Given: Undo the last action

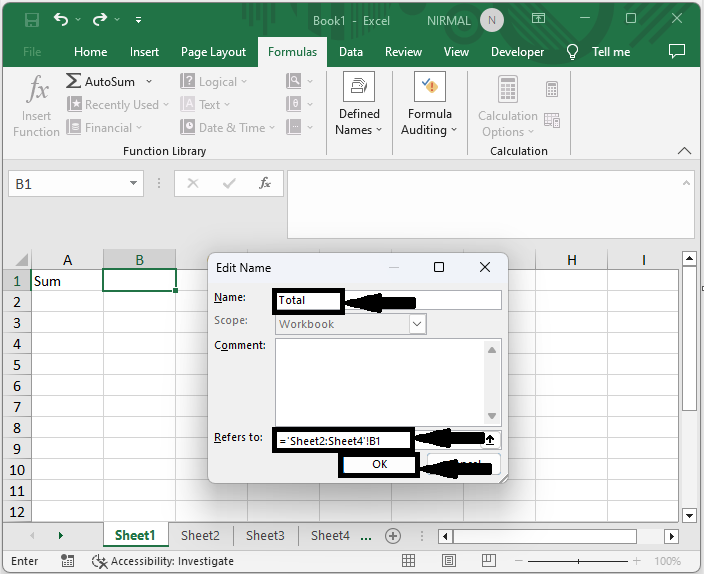Looking at the screenshot, I should coord(61,19).
